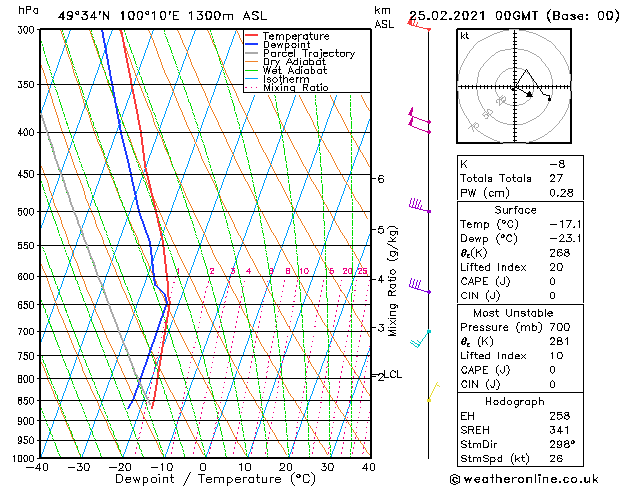
Task: Select the yellow wind barb near 850 hPa
Action: coord(433,391)
